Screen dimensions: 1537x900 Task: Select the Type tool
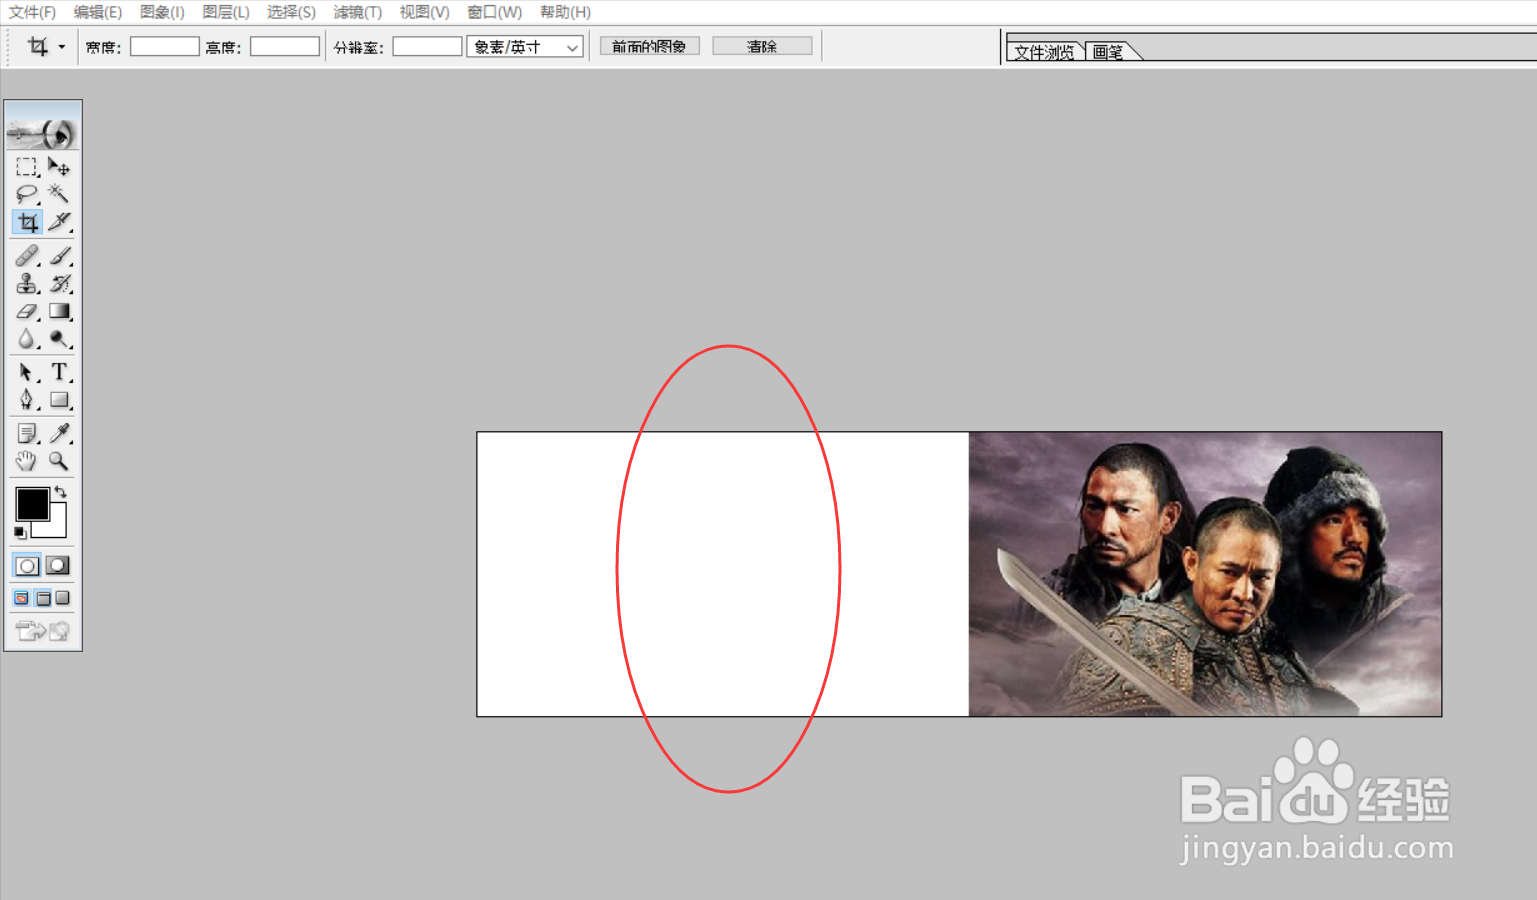click(59, 372)
